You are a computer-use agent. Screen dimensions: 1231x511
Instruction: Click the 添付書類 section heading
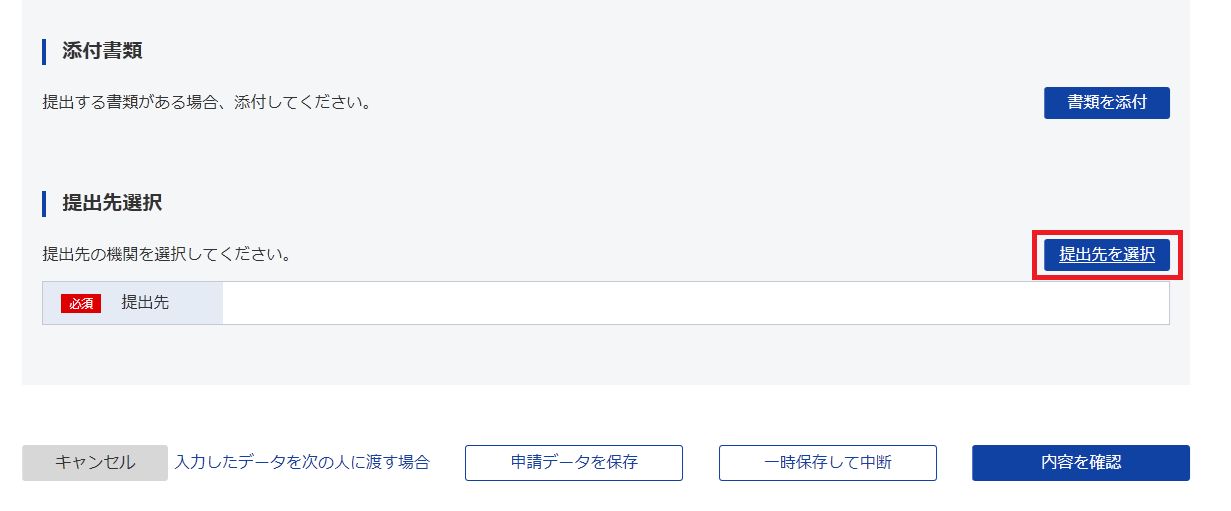click(x=102, y=51)
